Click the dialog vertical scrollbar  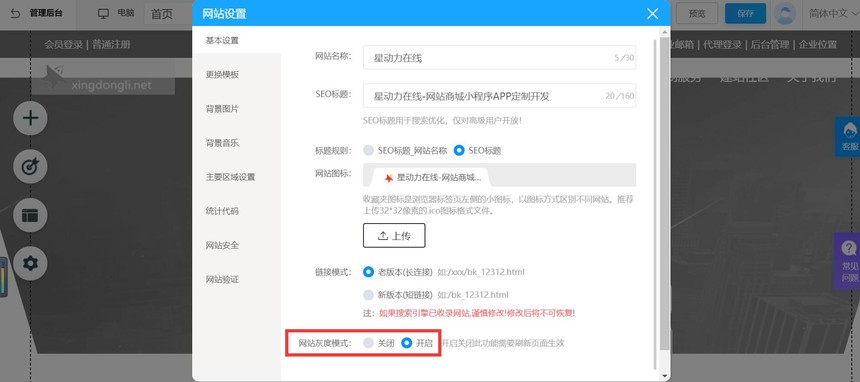click(x=665, y=193)
